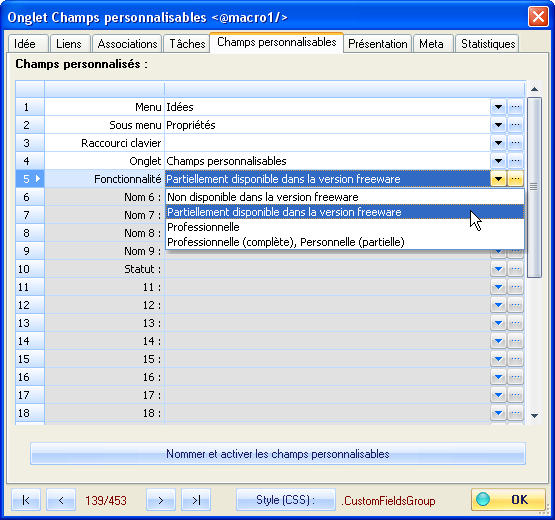This screenshot has height=520, width=555.
Task: Open ellipsis editor for Raccourci clavier row
Action: [x=515, y=143]
